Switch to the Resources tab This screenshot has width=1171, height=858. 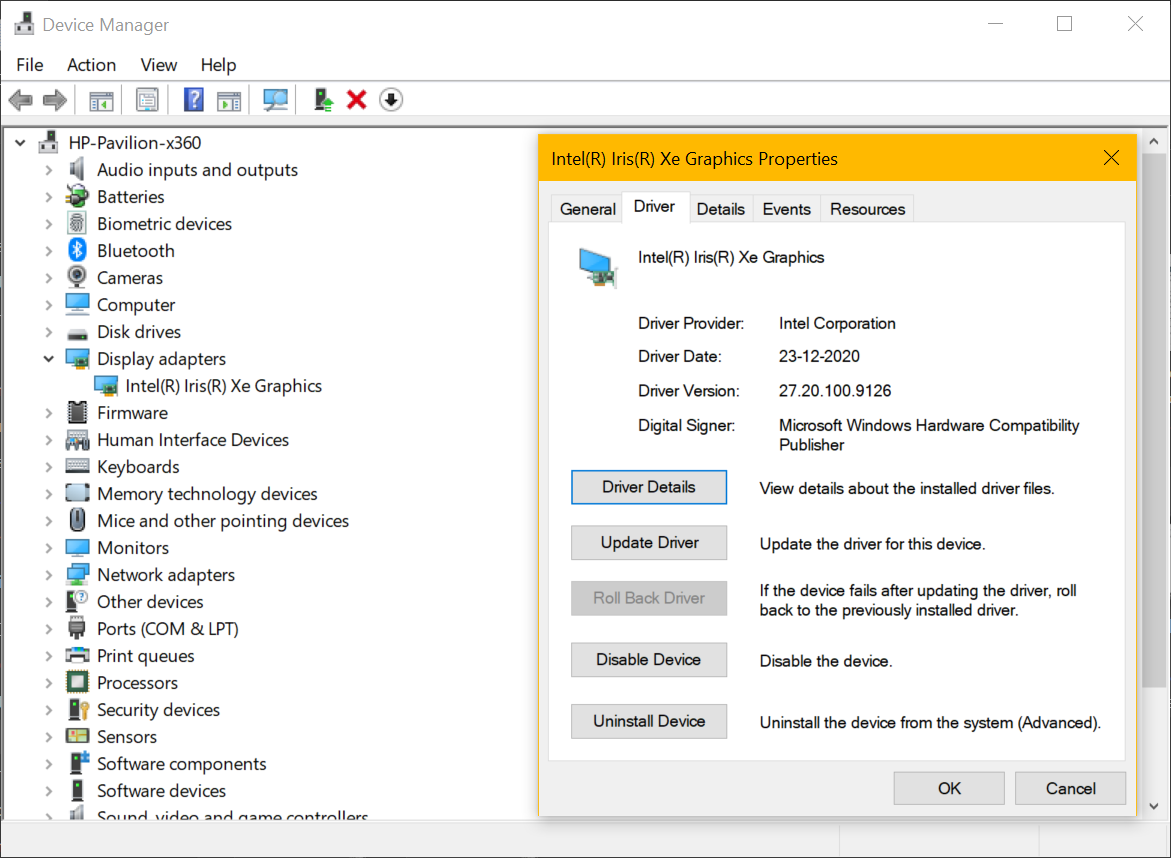coord(867,209)
